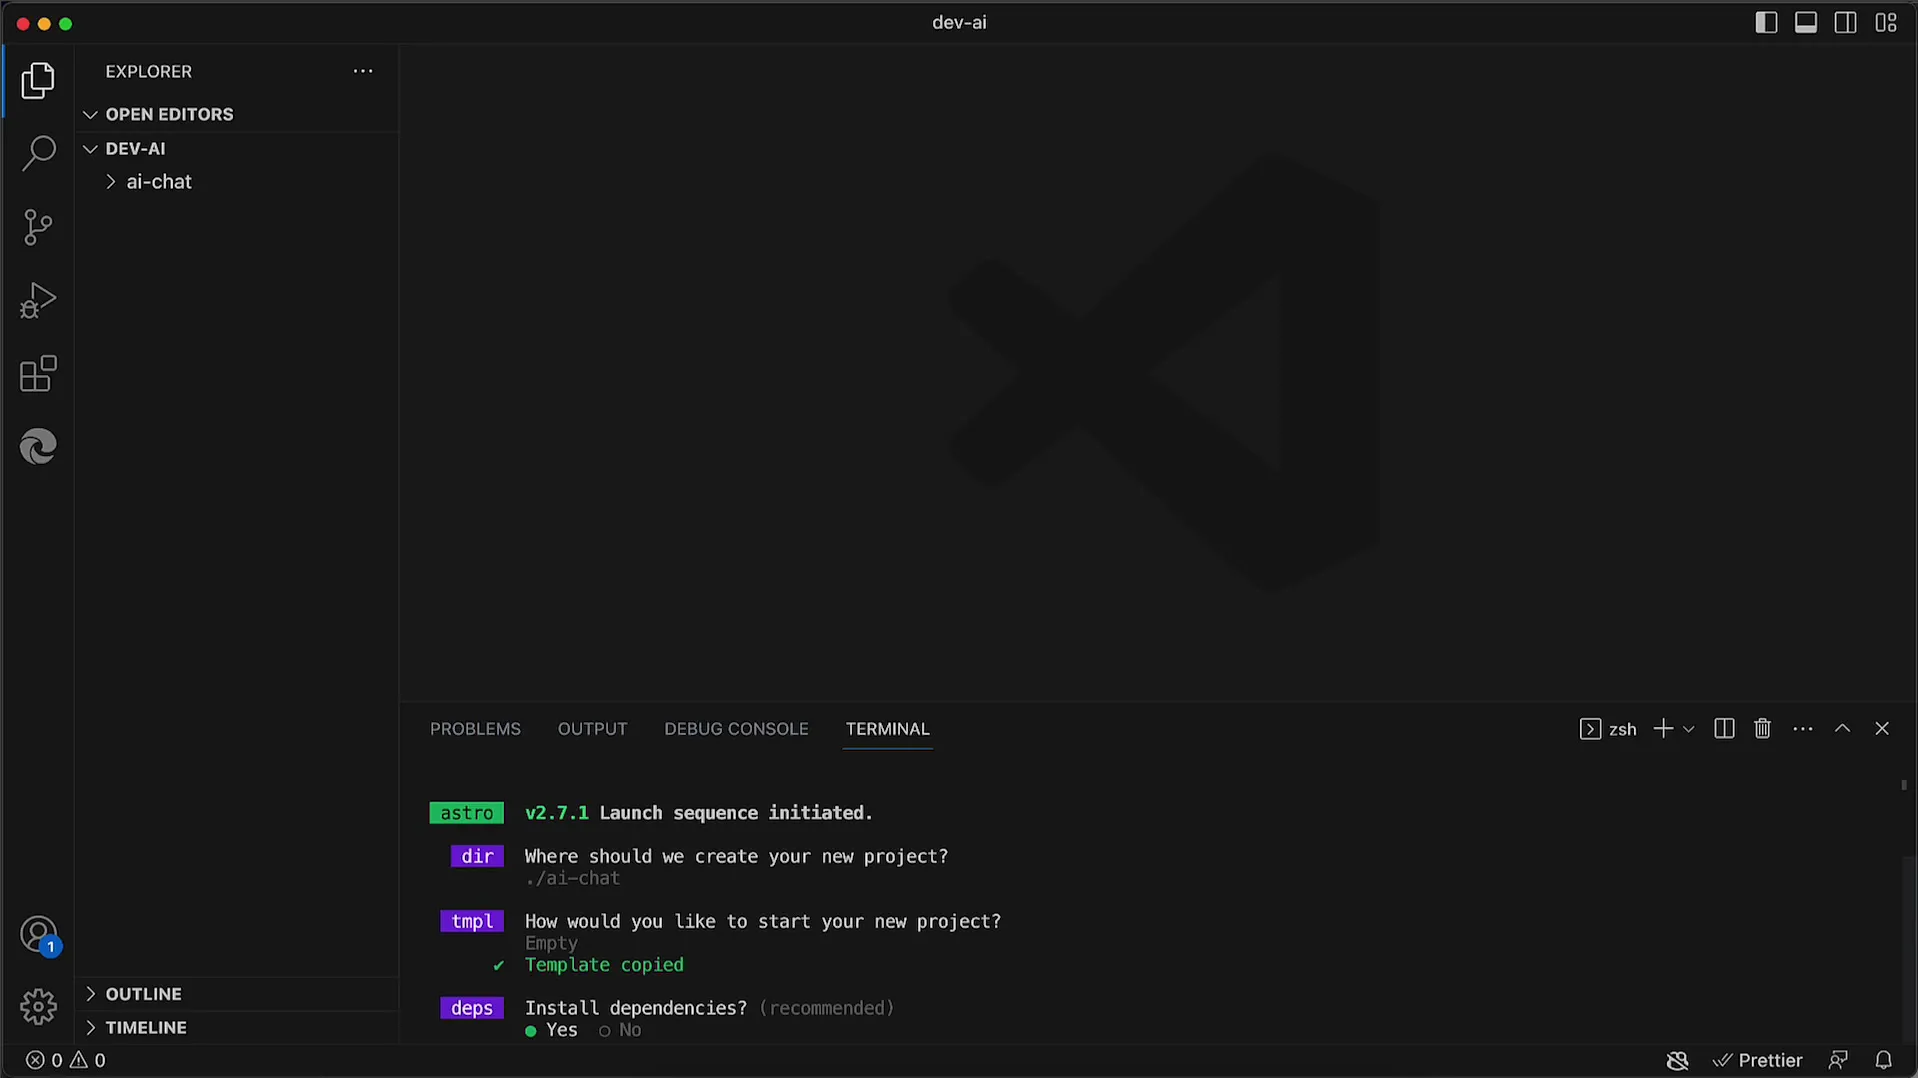The height and width of the screenshot is (1078, 1918).
Task: Click the dir badge in the terminal
Action: 476,856
